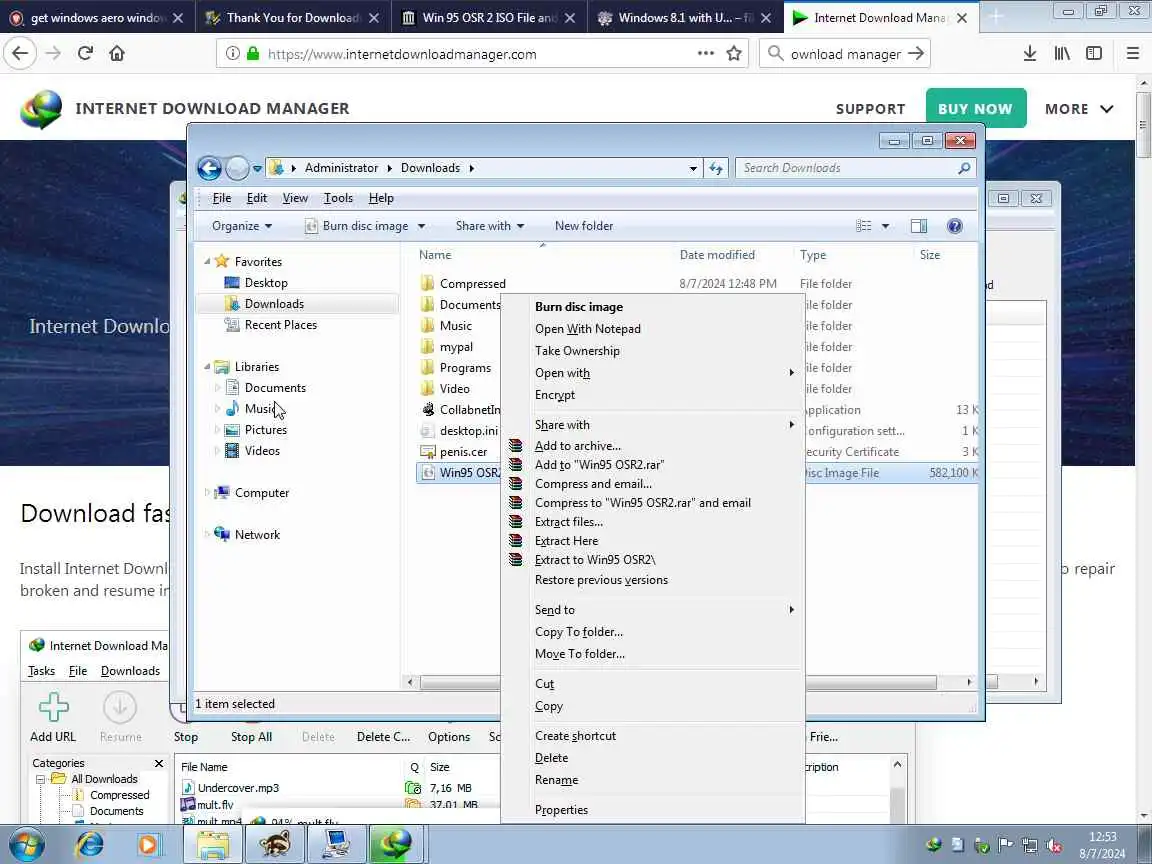The width and height of the screenshot is (1152, 864).
Task: Select the Compressed folder row
Action: (x=697, y=284)
